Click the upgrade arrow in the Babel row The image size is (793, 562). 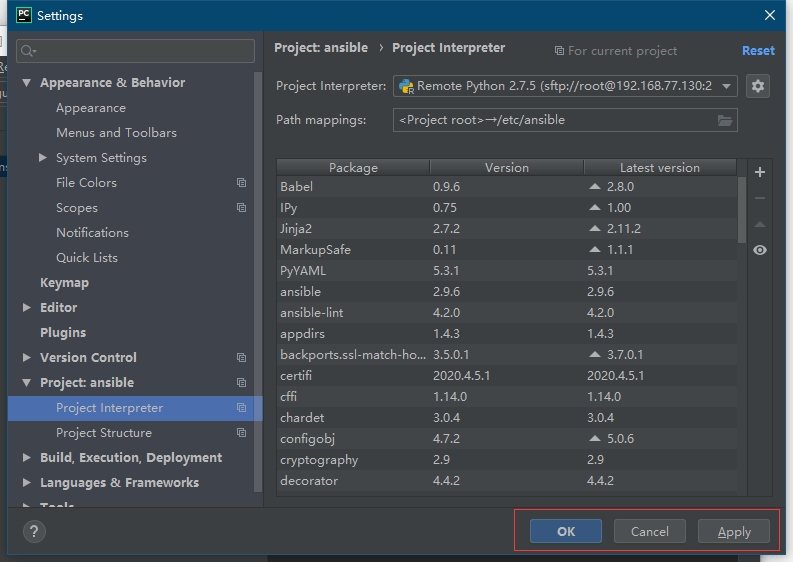pyautogui.click(x=595, y=187)
